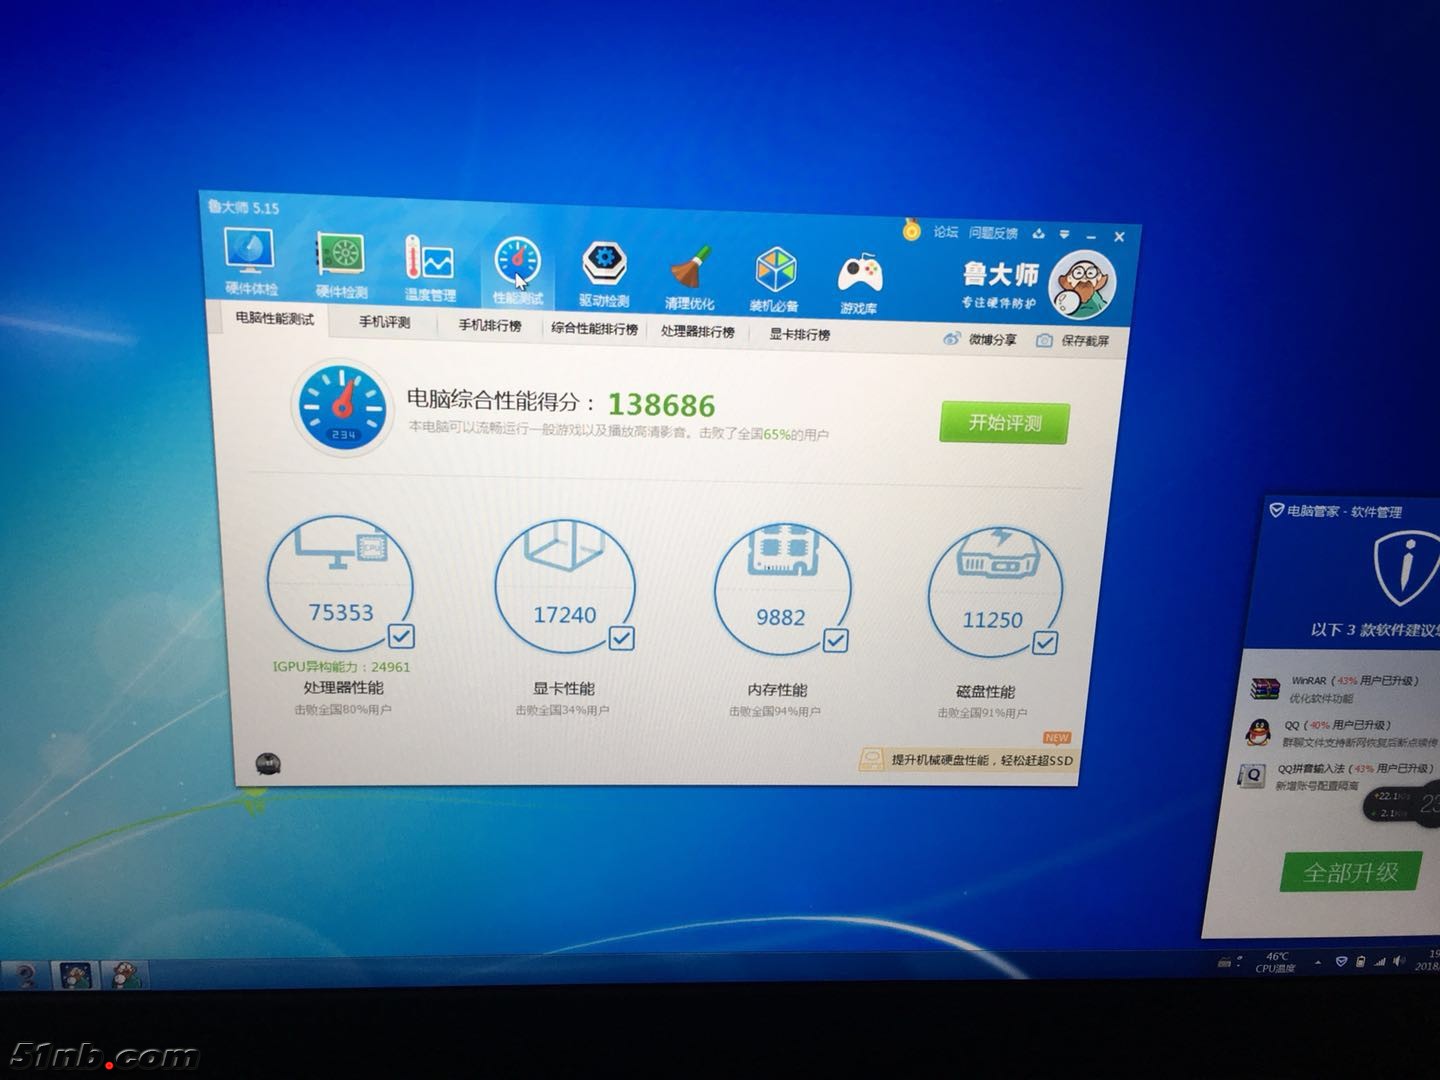Viewport: 1440px width, 1080px height.
Task: Open the 硬件体检 hardware checkup tool
Action: click(x=250, y=262)
